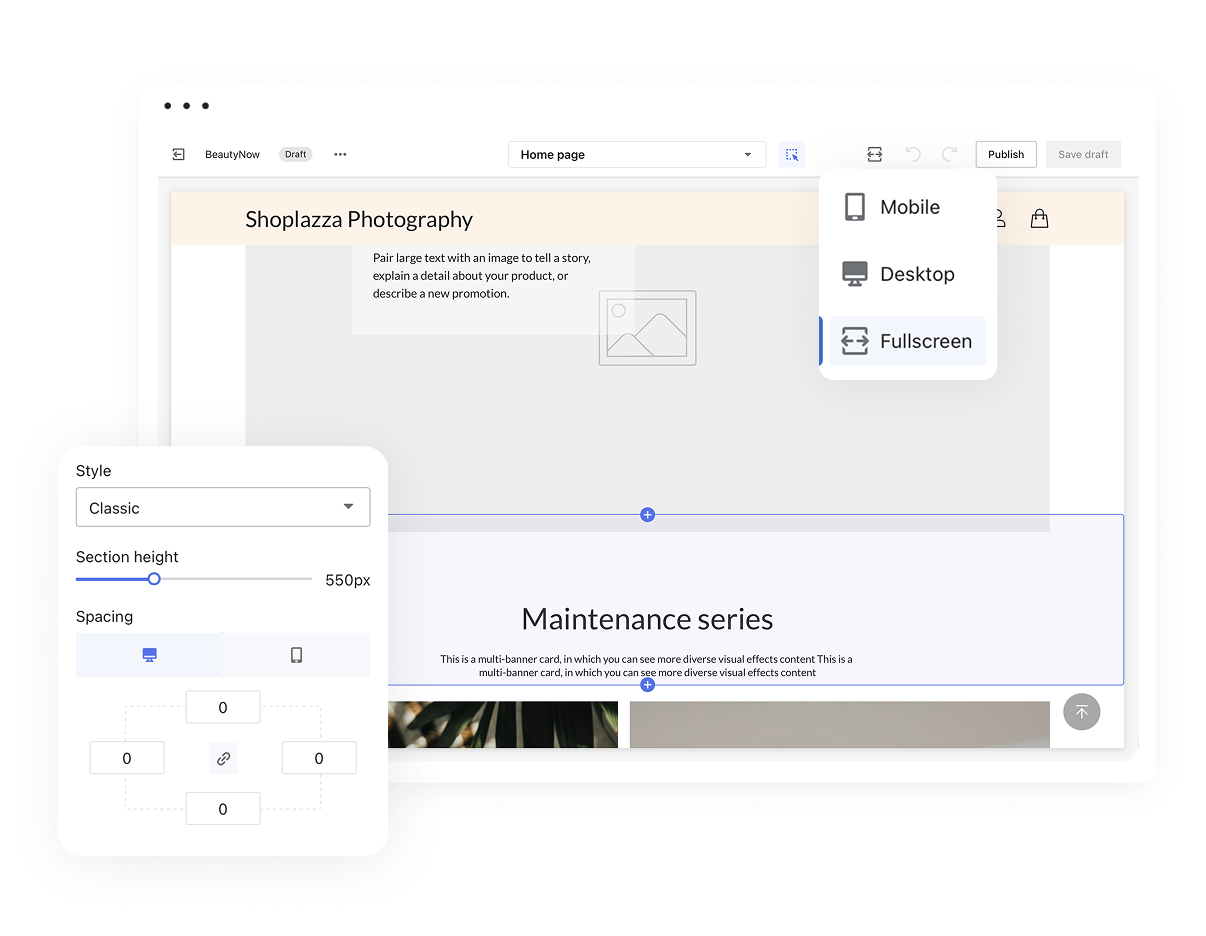1206x936 pixels.
Task: Click the exit editor back icon
Action: [x=178, y=154]
